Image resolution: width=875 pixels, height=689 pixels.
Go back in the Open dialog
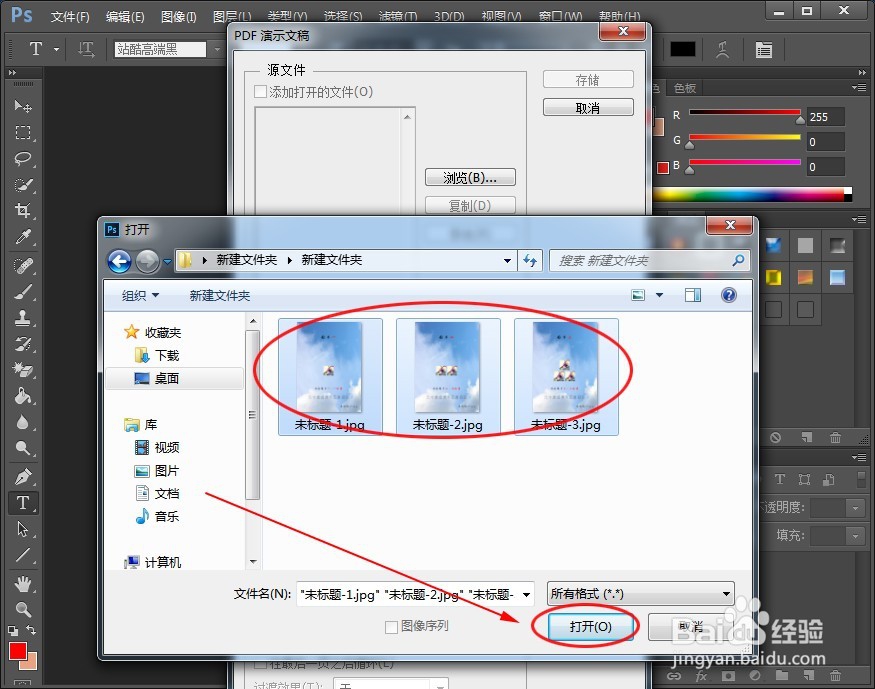click(119, 261)
